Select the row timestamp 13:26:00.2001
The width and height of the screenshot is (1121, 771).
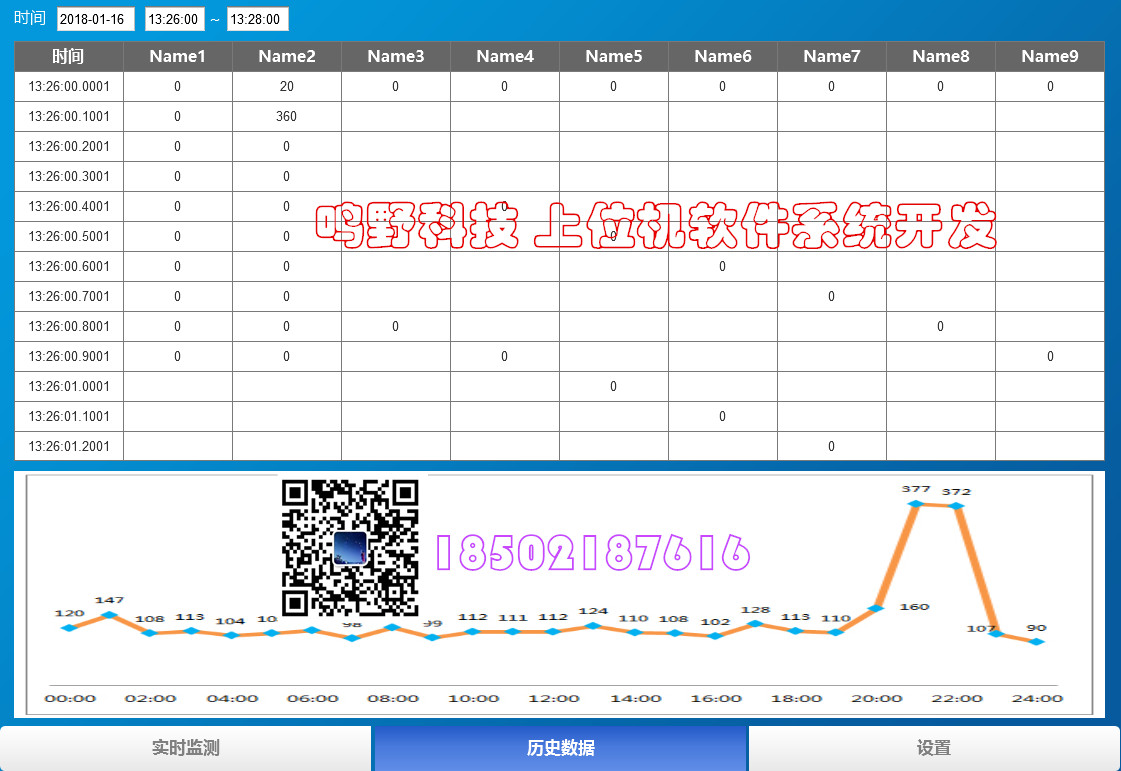69,147
